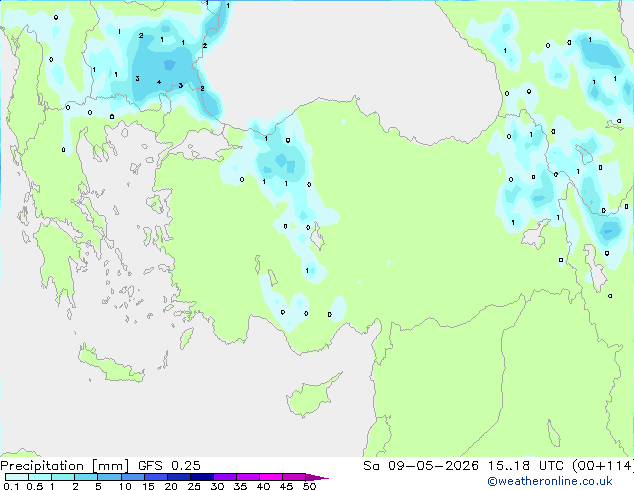Click the island of Crete on map
The width and height of the screenshot is (634, 490).
pos(111,365)
